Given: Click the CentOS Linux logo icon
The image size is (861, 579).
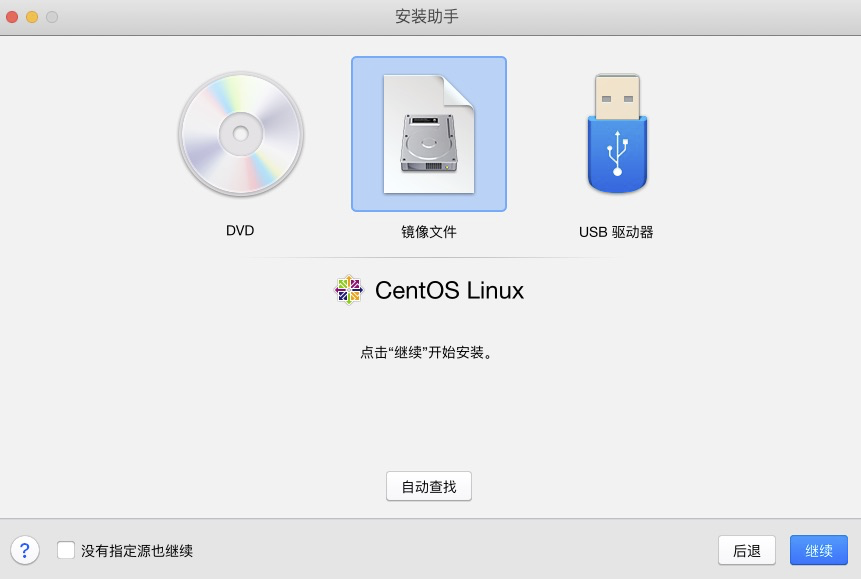Looking at the screenshot, I should pyautogui.click(x=349, y=290).
